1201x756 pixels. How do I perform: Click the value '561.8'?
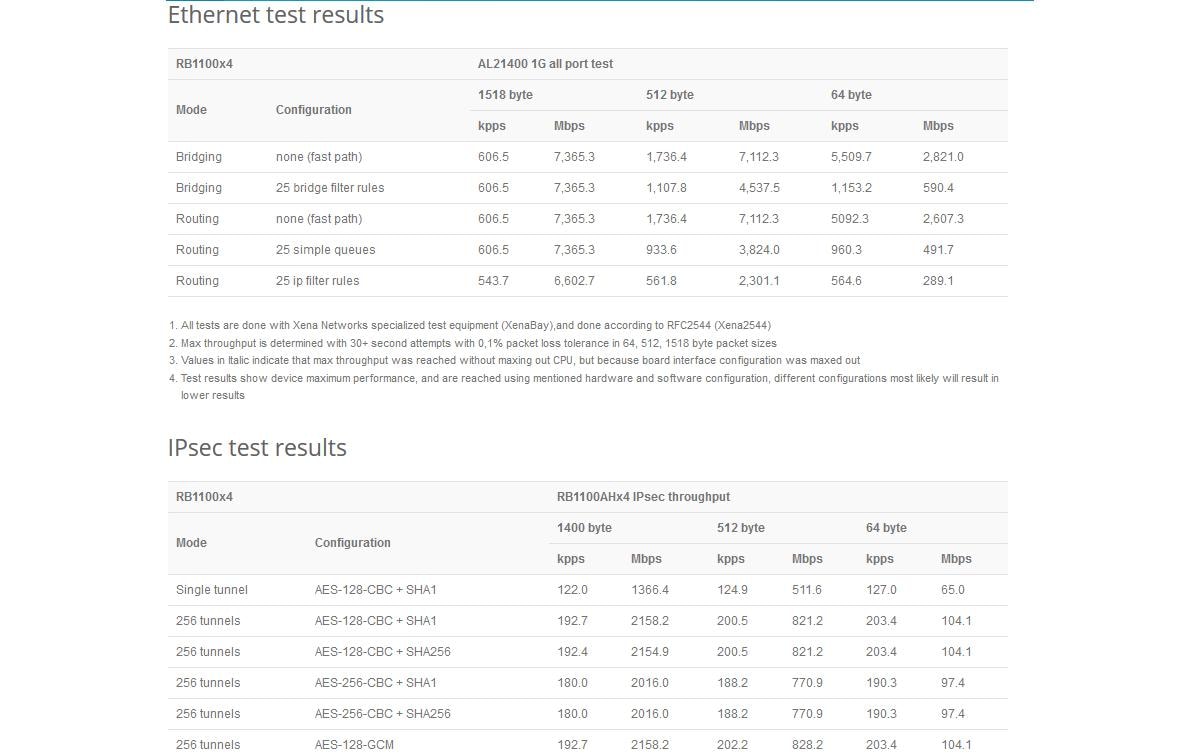pos(661,281)
